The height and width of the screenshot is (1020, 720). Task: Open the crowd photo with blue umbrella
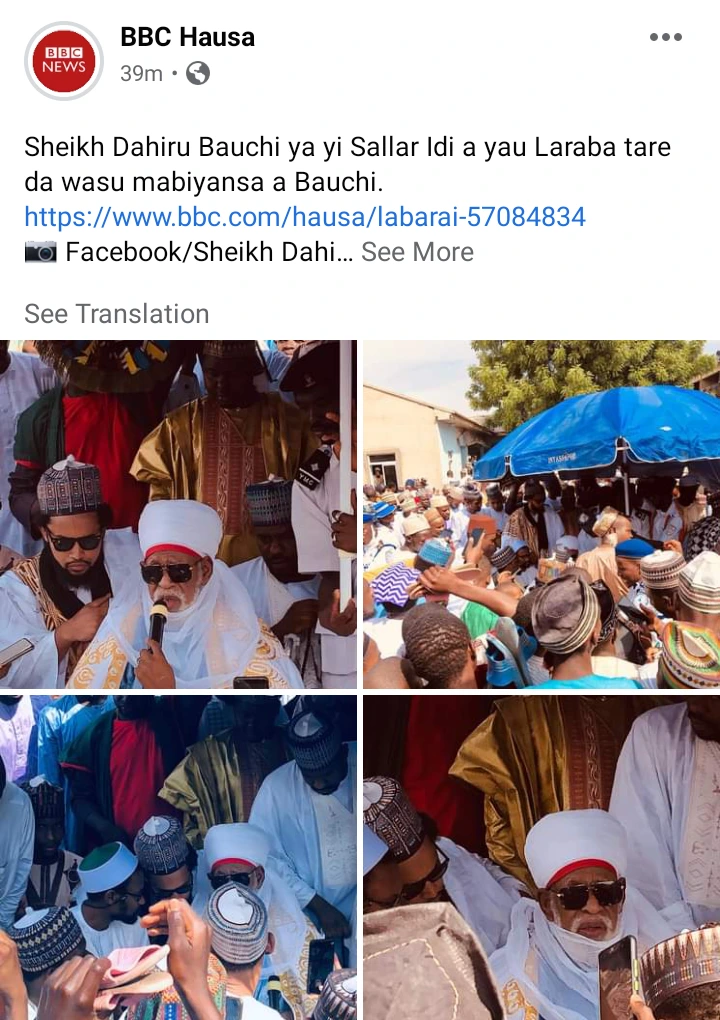(x=541, y=514)
